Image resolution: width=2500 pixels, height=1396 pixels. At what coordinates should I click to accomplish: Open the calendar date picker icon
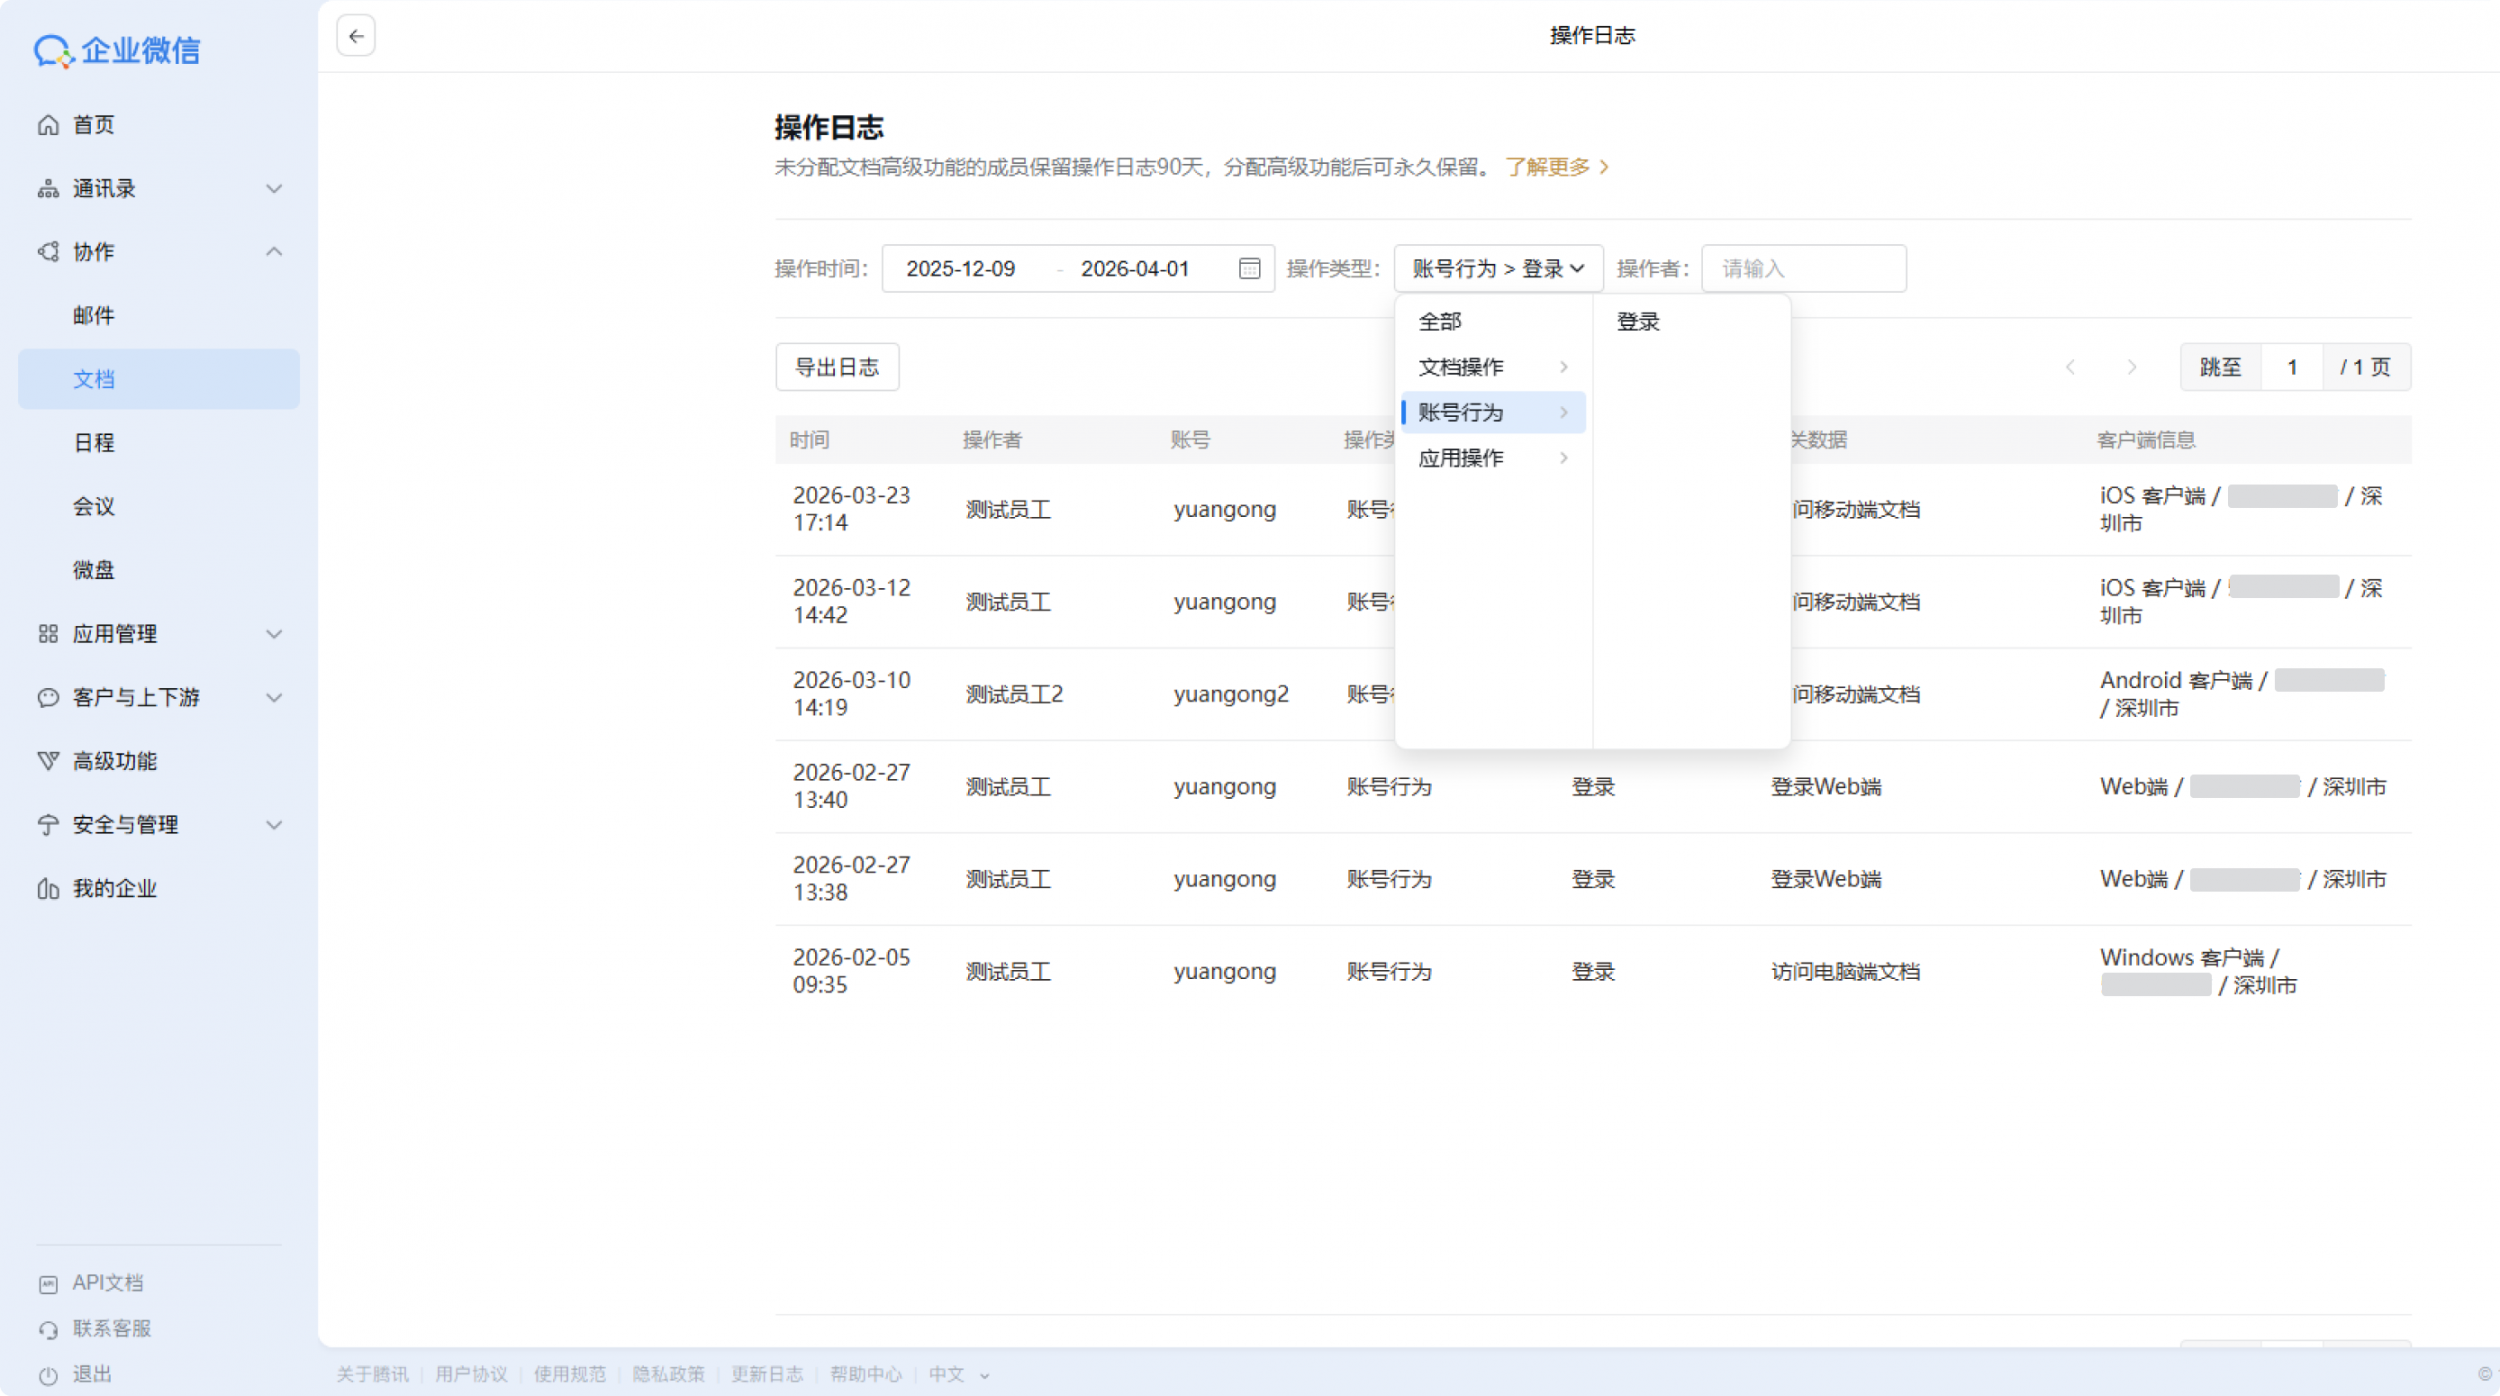point(1249,268)
